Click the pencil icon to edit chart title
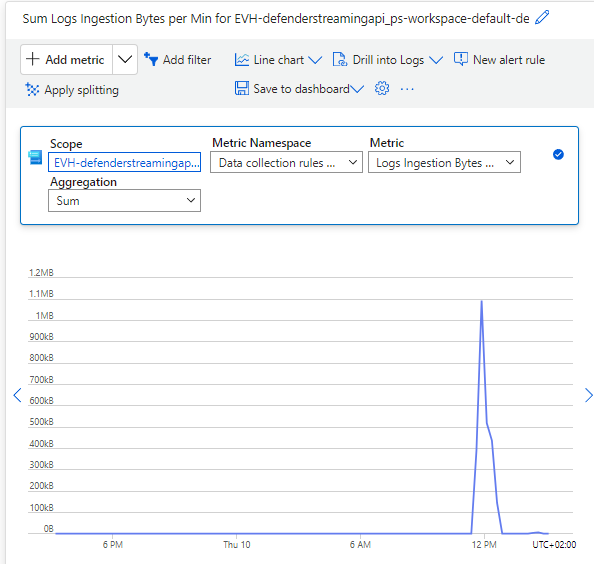The height and width of the screenshot is (564, 594). pyautogui.click(x=542, y=17)
